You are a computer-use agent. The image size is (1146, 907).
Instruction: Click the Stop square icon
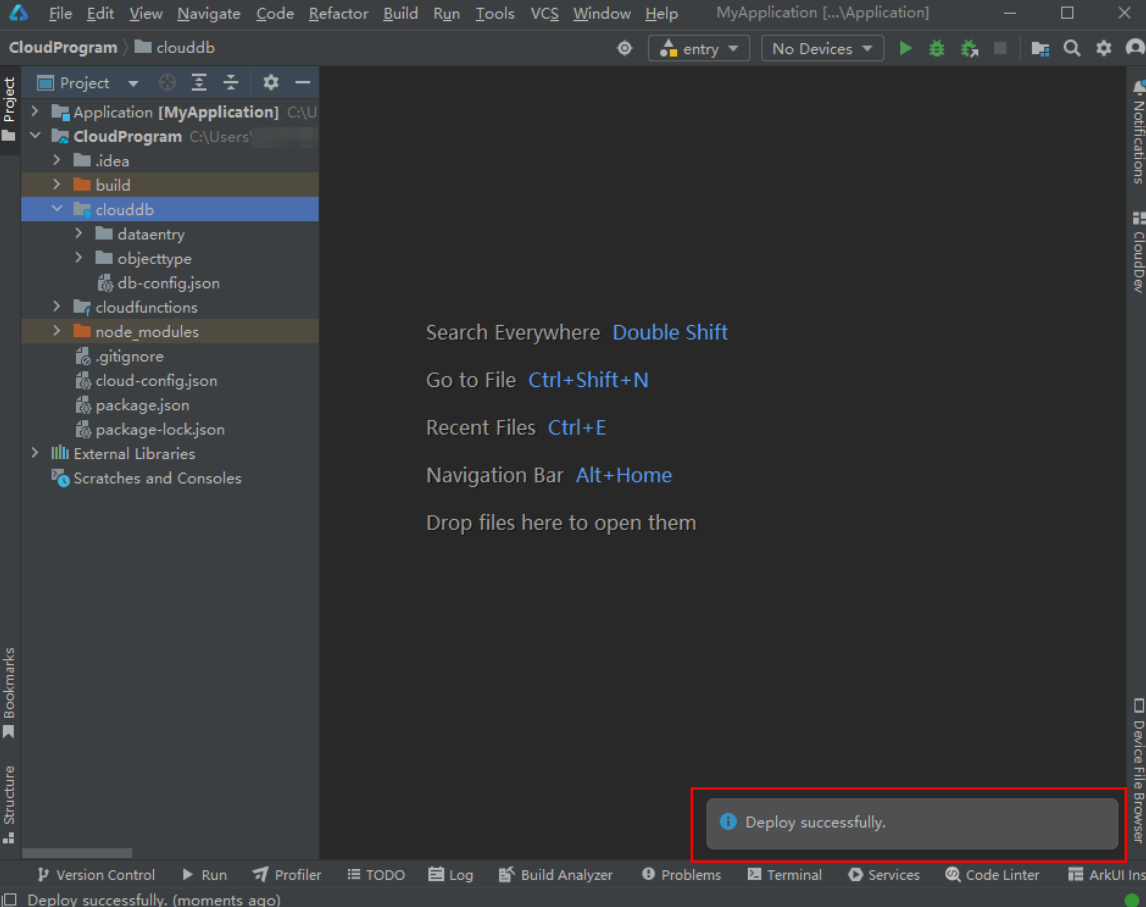point(1000,48)
